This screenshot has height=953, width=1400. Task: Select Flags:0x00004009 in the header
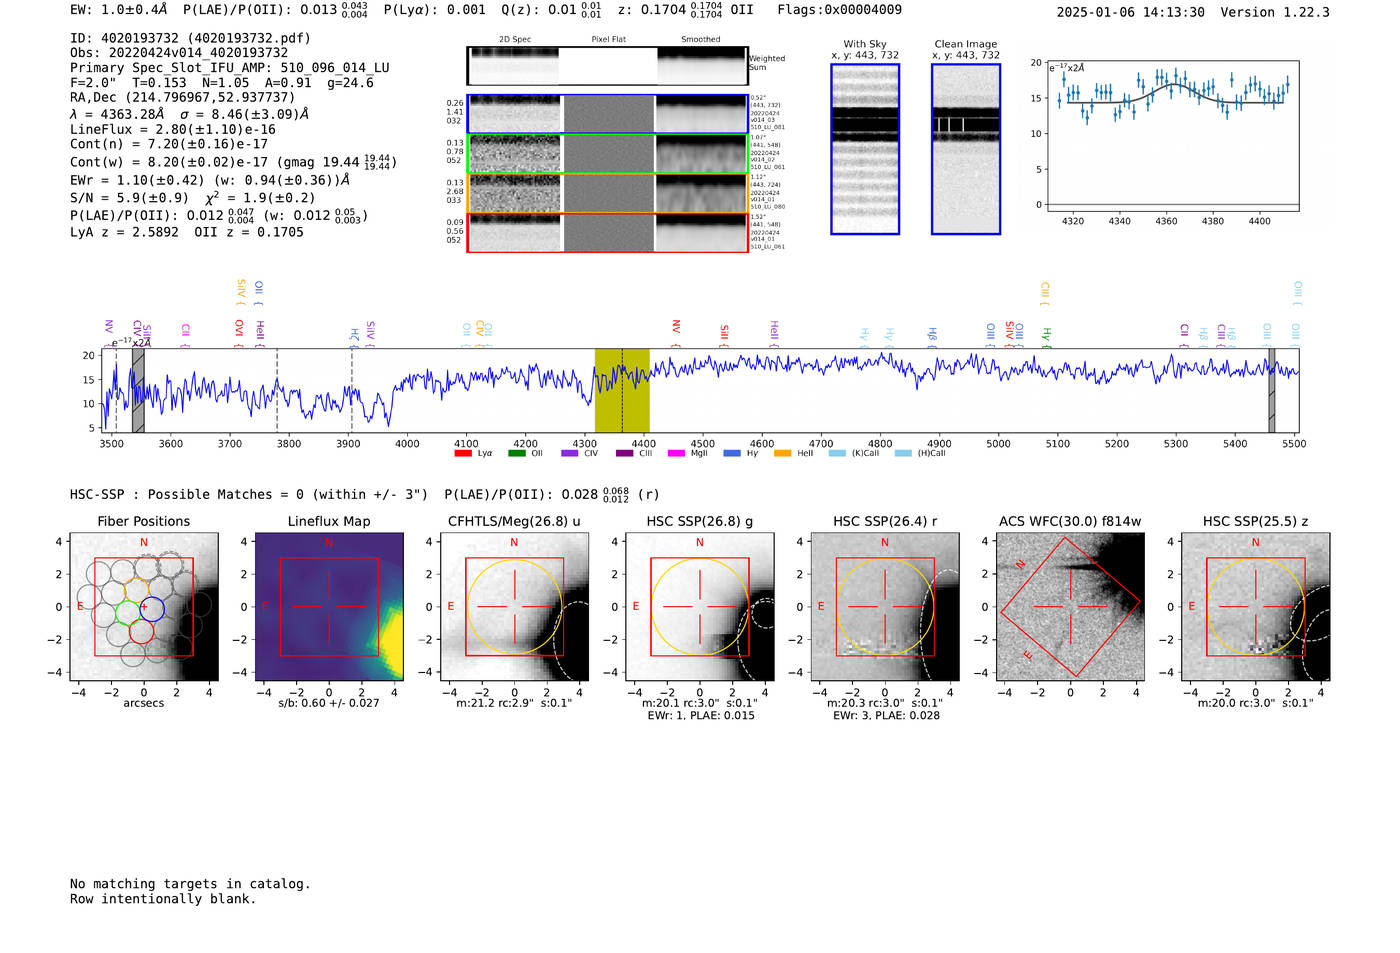839,10
